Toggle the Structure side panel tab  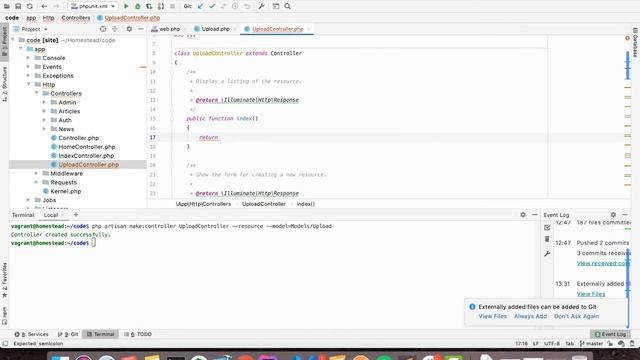click(4, 84)
